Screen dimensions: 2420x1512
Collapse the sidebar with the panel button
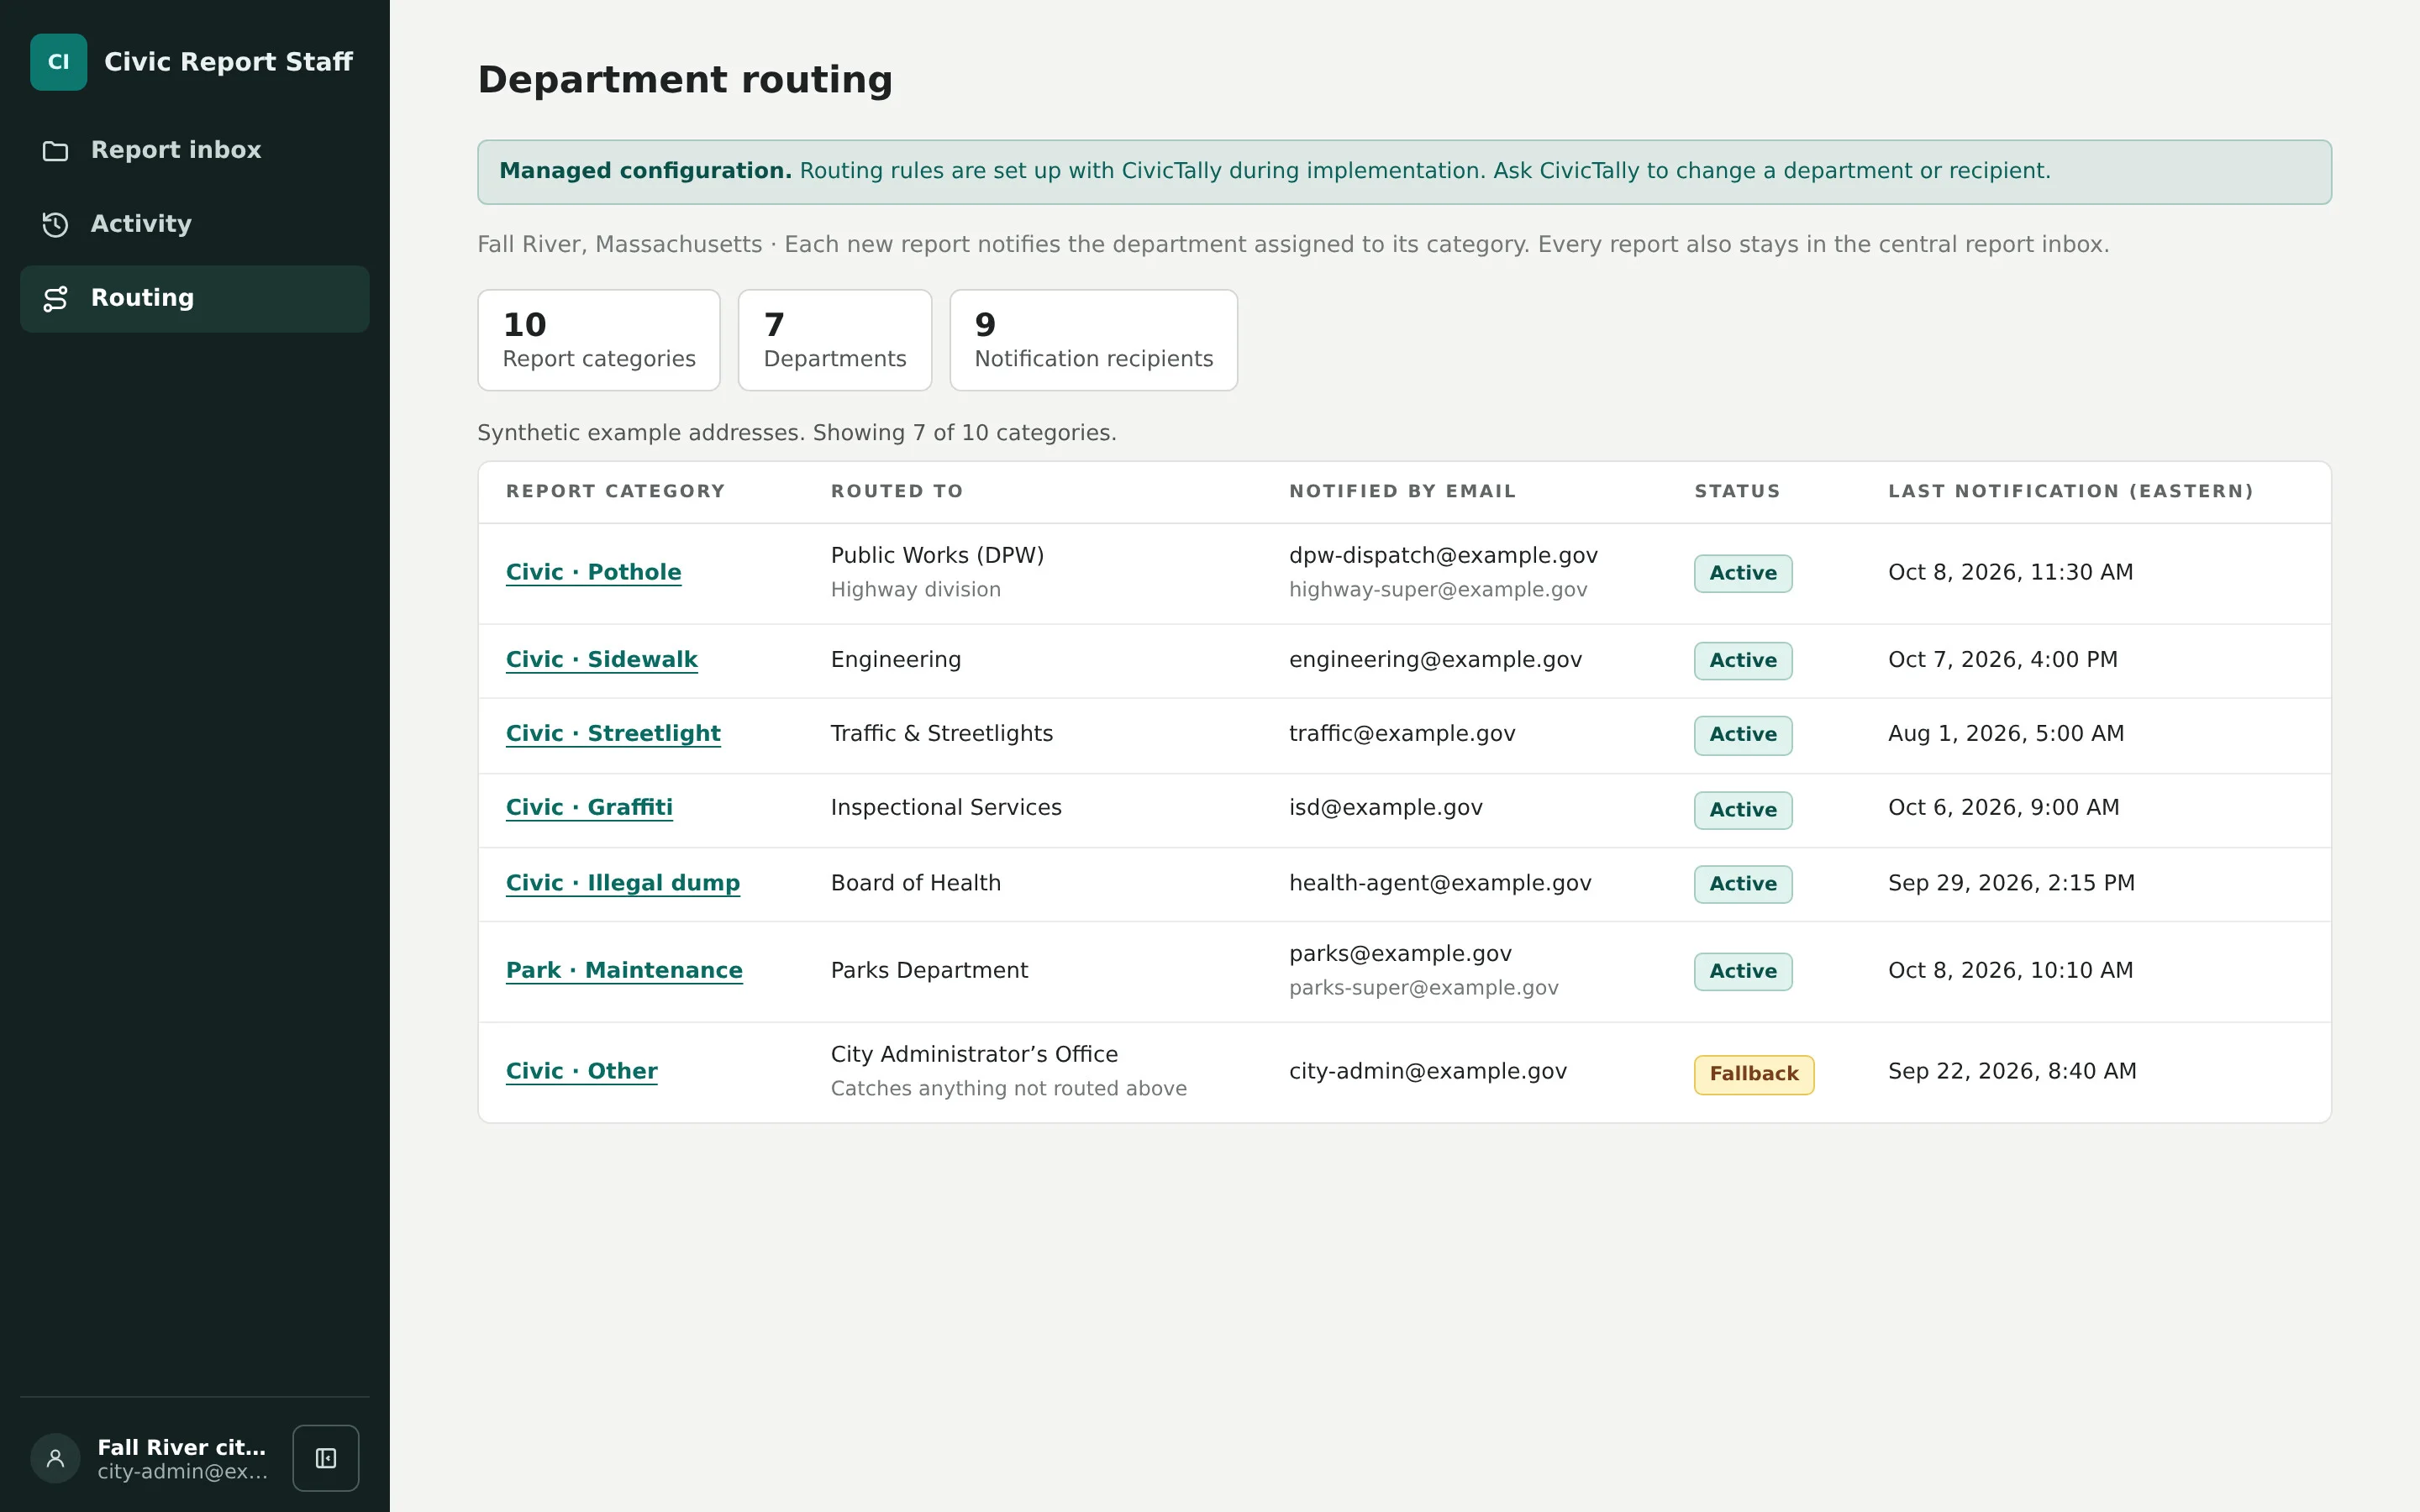(x=326, y=1458)
